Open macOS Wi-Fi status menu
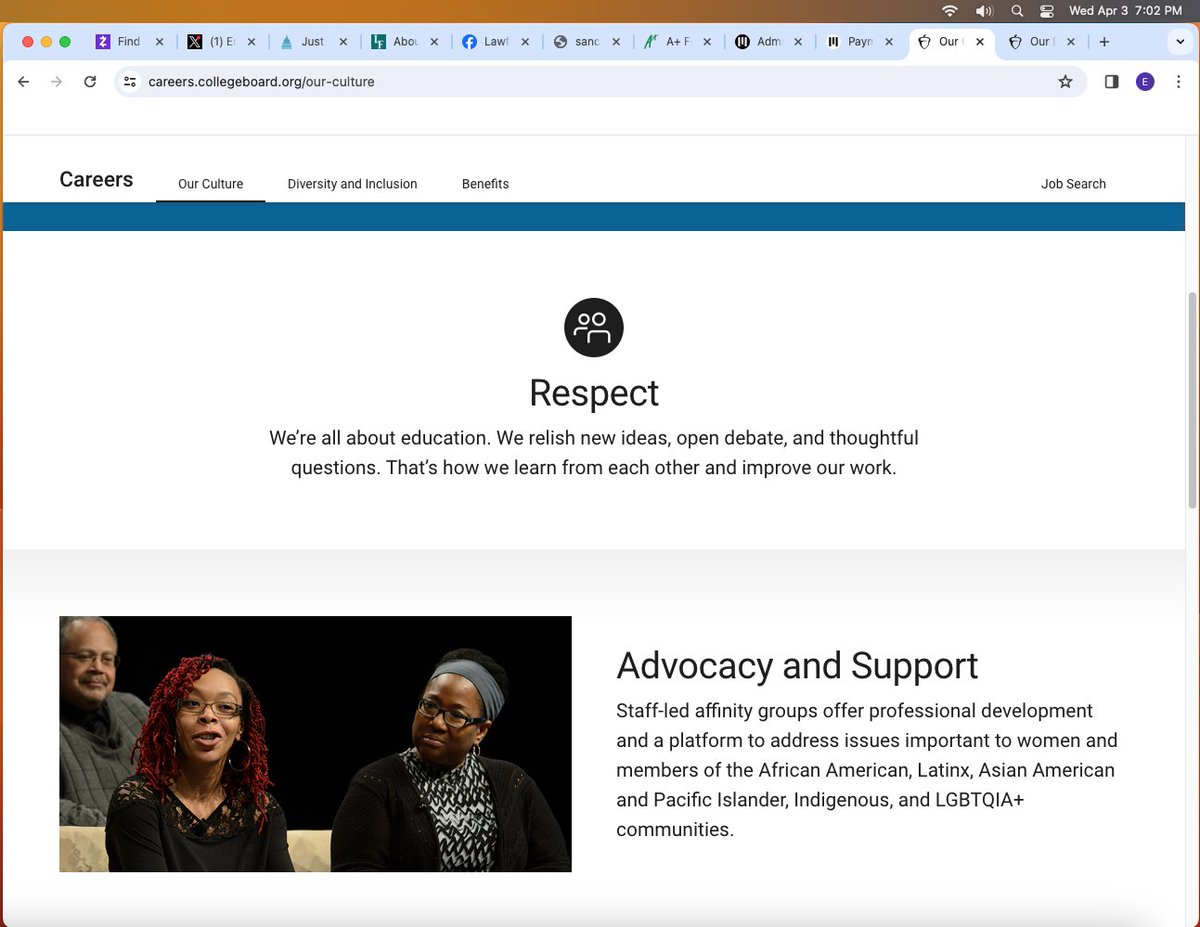1200x927 pixels. coord(949,11)
